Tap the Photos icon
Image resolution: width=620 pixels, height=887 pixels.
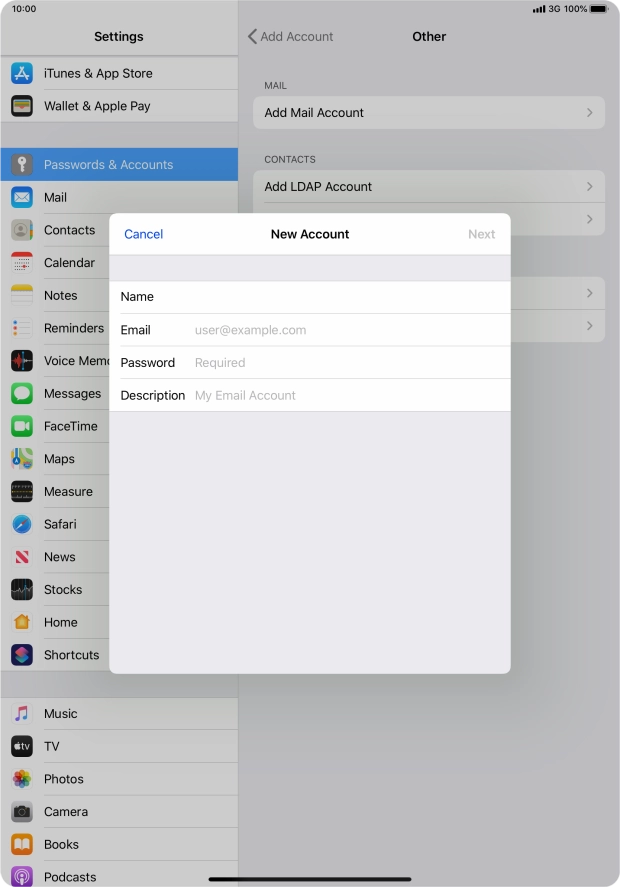pos(22,779)
